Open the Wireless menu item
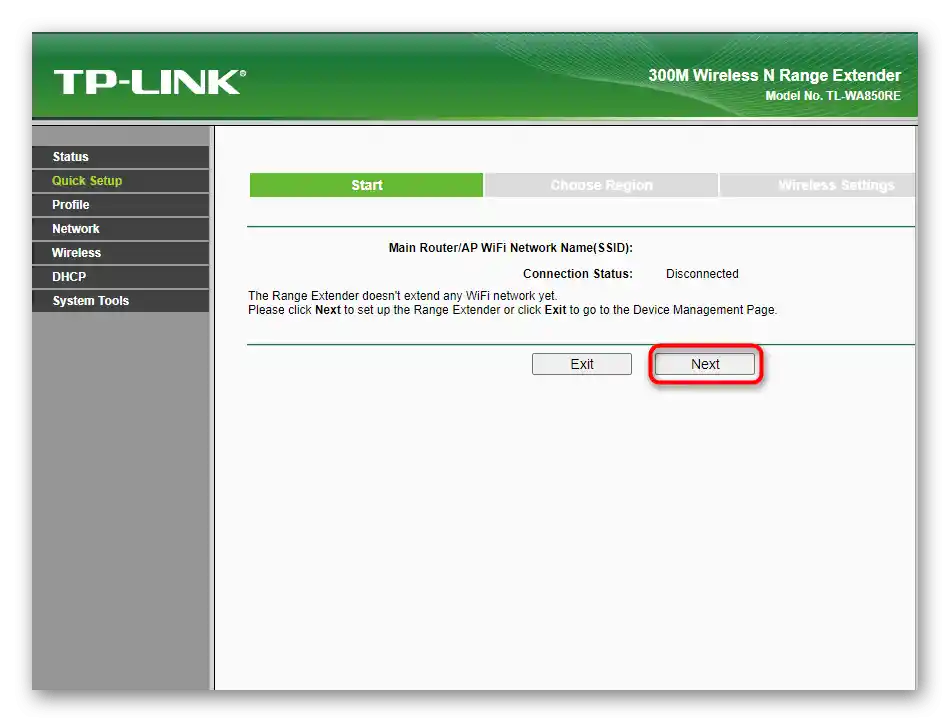The width and height of the screenshot is (950, 722). pyautogui.click(x=121, y=253)
